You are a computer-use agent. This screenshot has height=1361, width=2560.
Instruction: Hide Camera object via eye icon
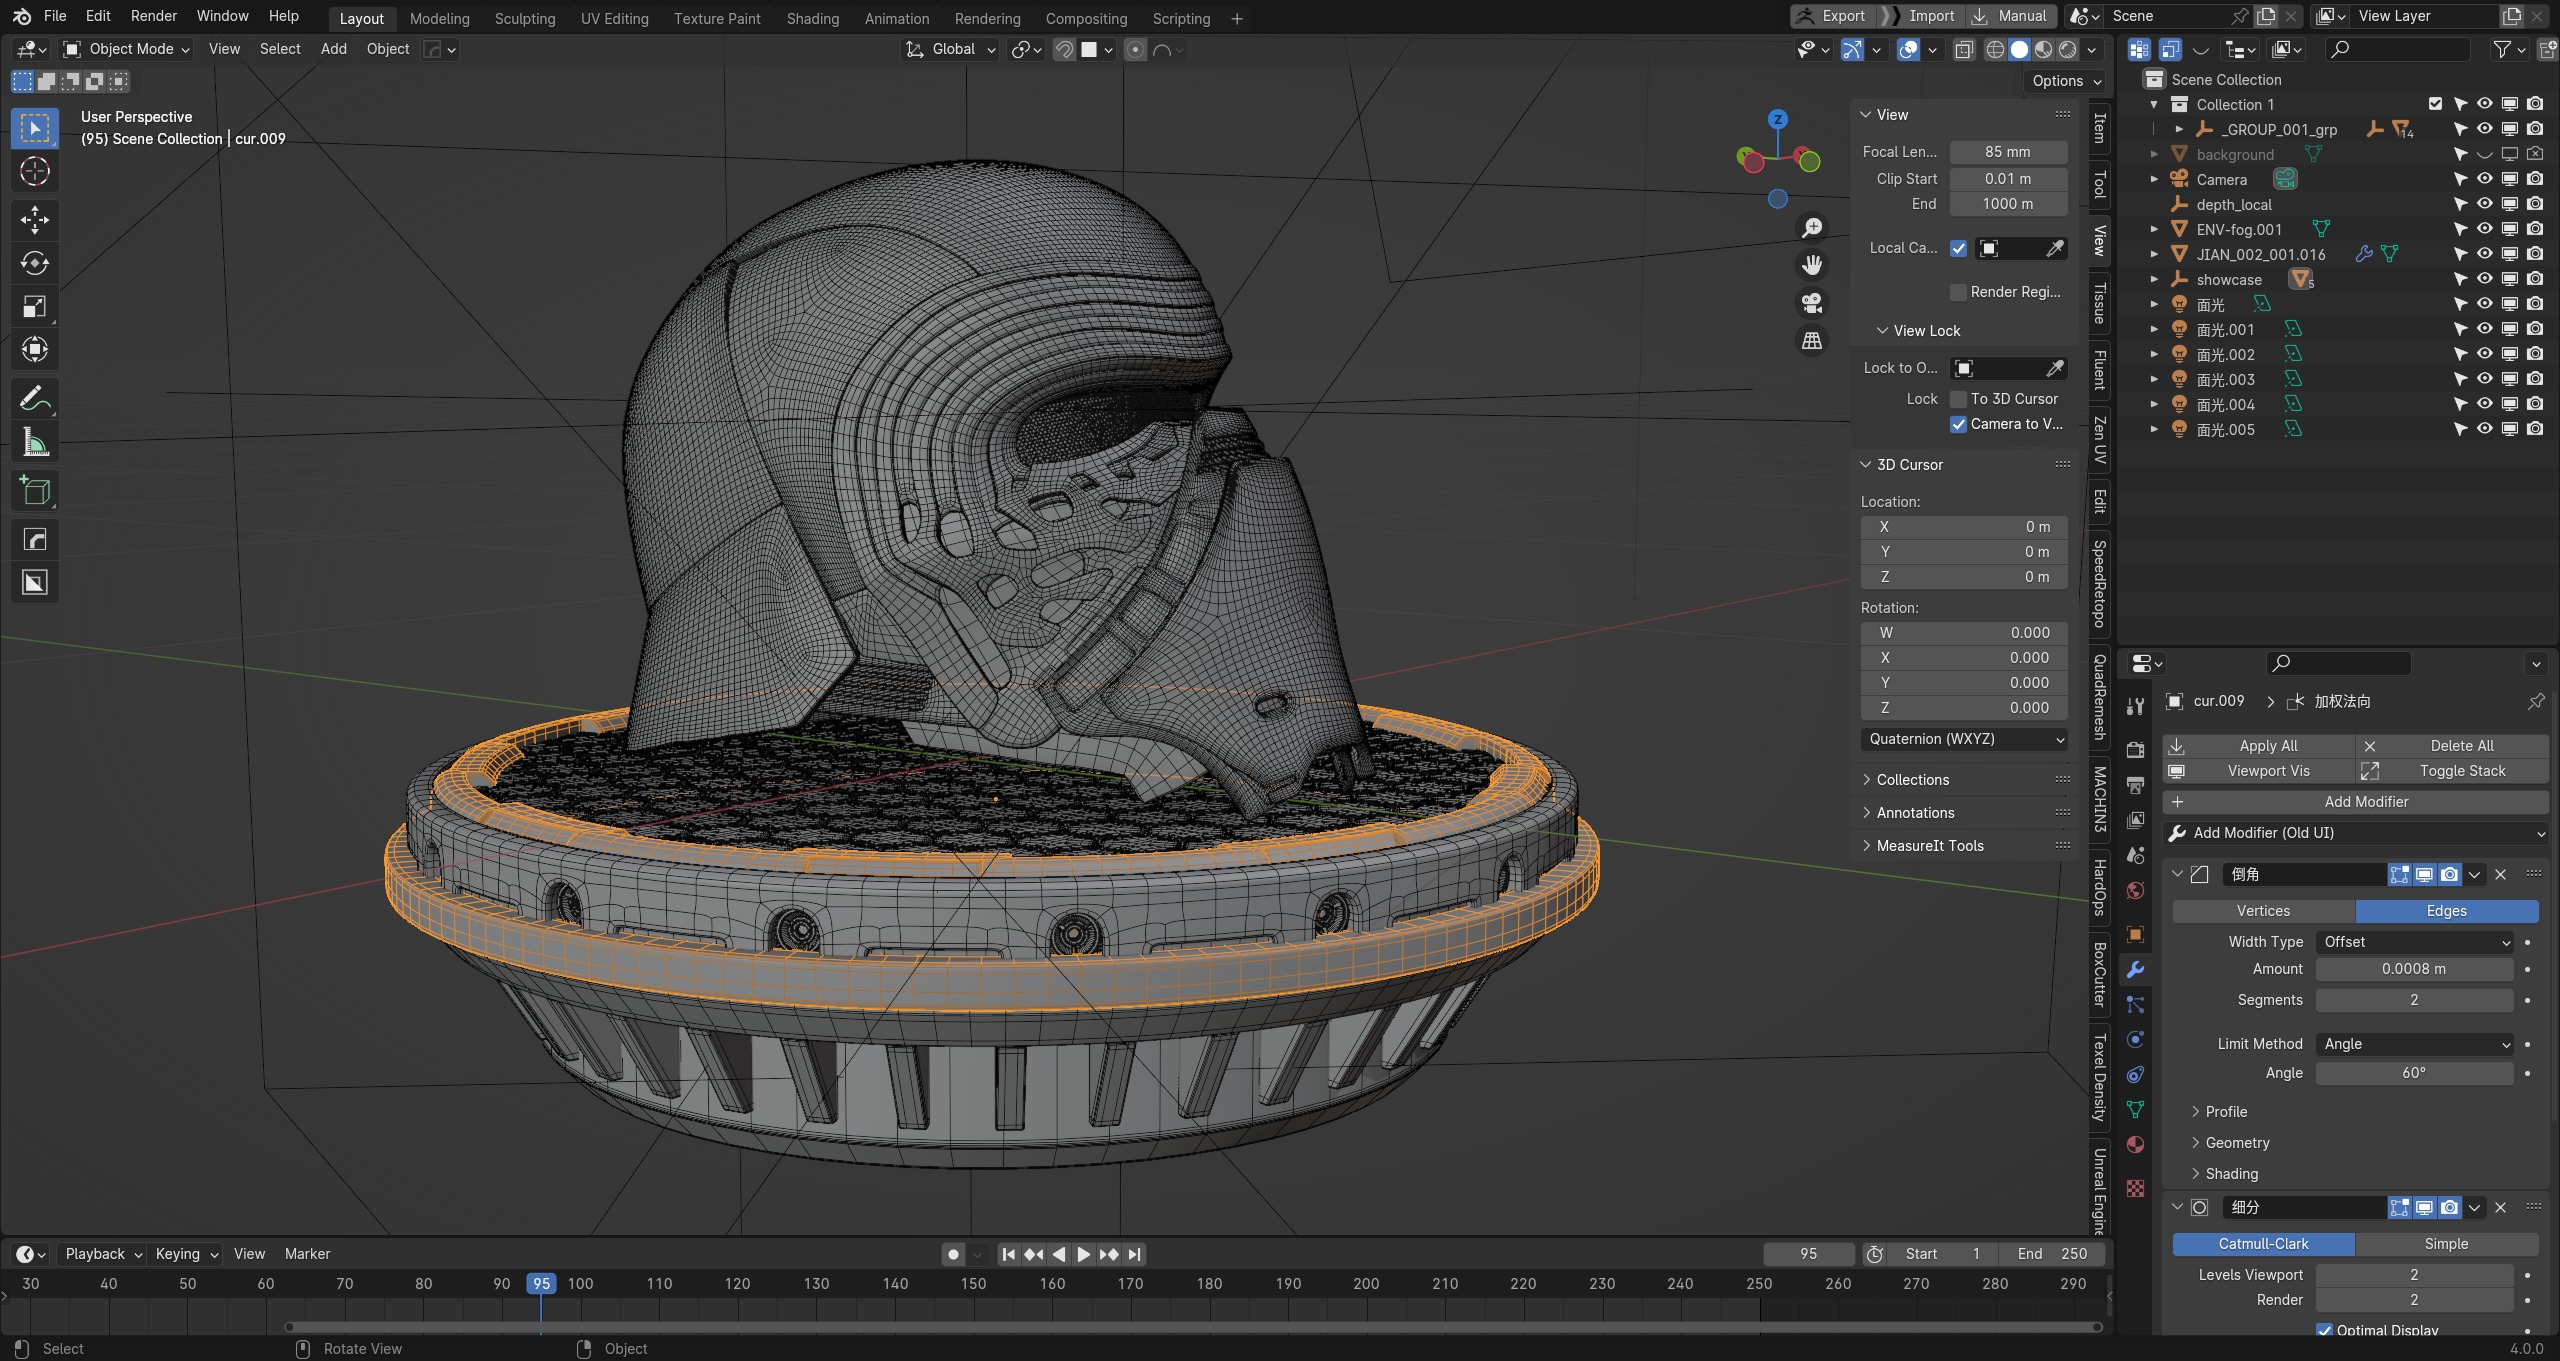pos(2485,179)
